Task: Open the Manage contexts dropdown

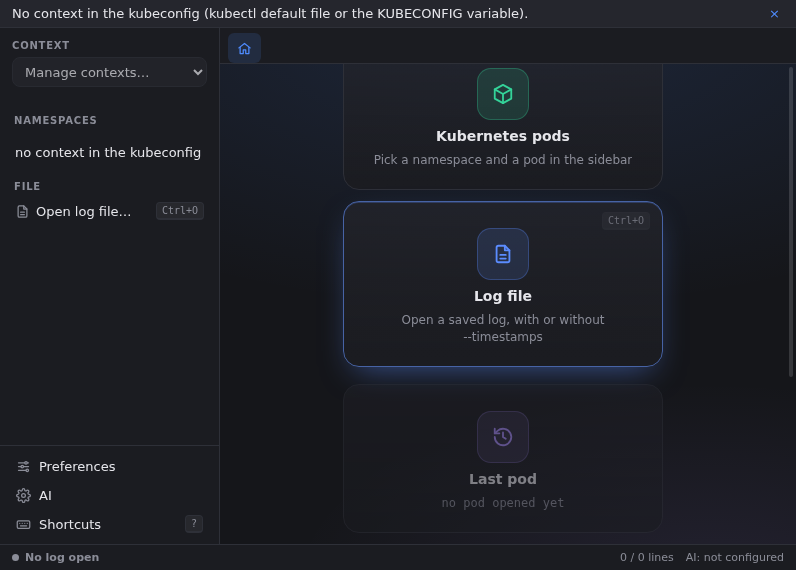Action: pos(109,73)
